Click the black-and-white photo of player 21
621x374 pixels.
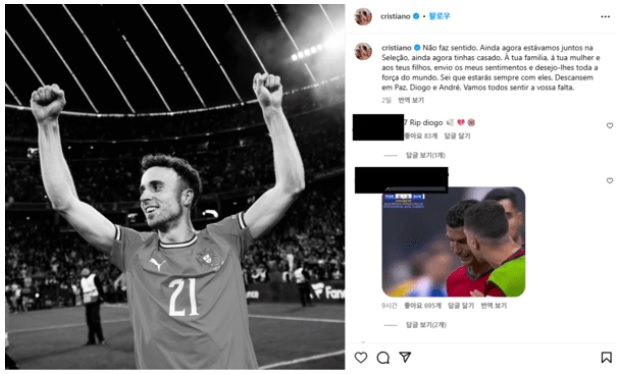point(175,187)
